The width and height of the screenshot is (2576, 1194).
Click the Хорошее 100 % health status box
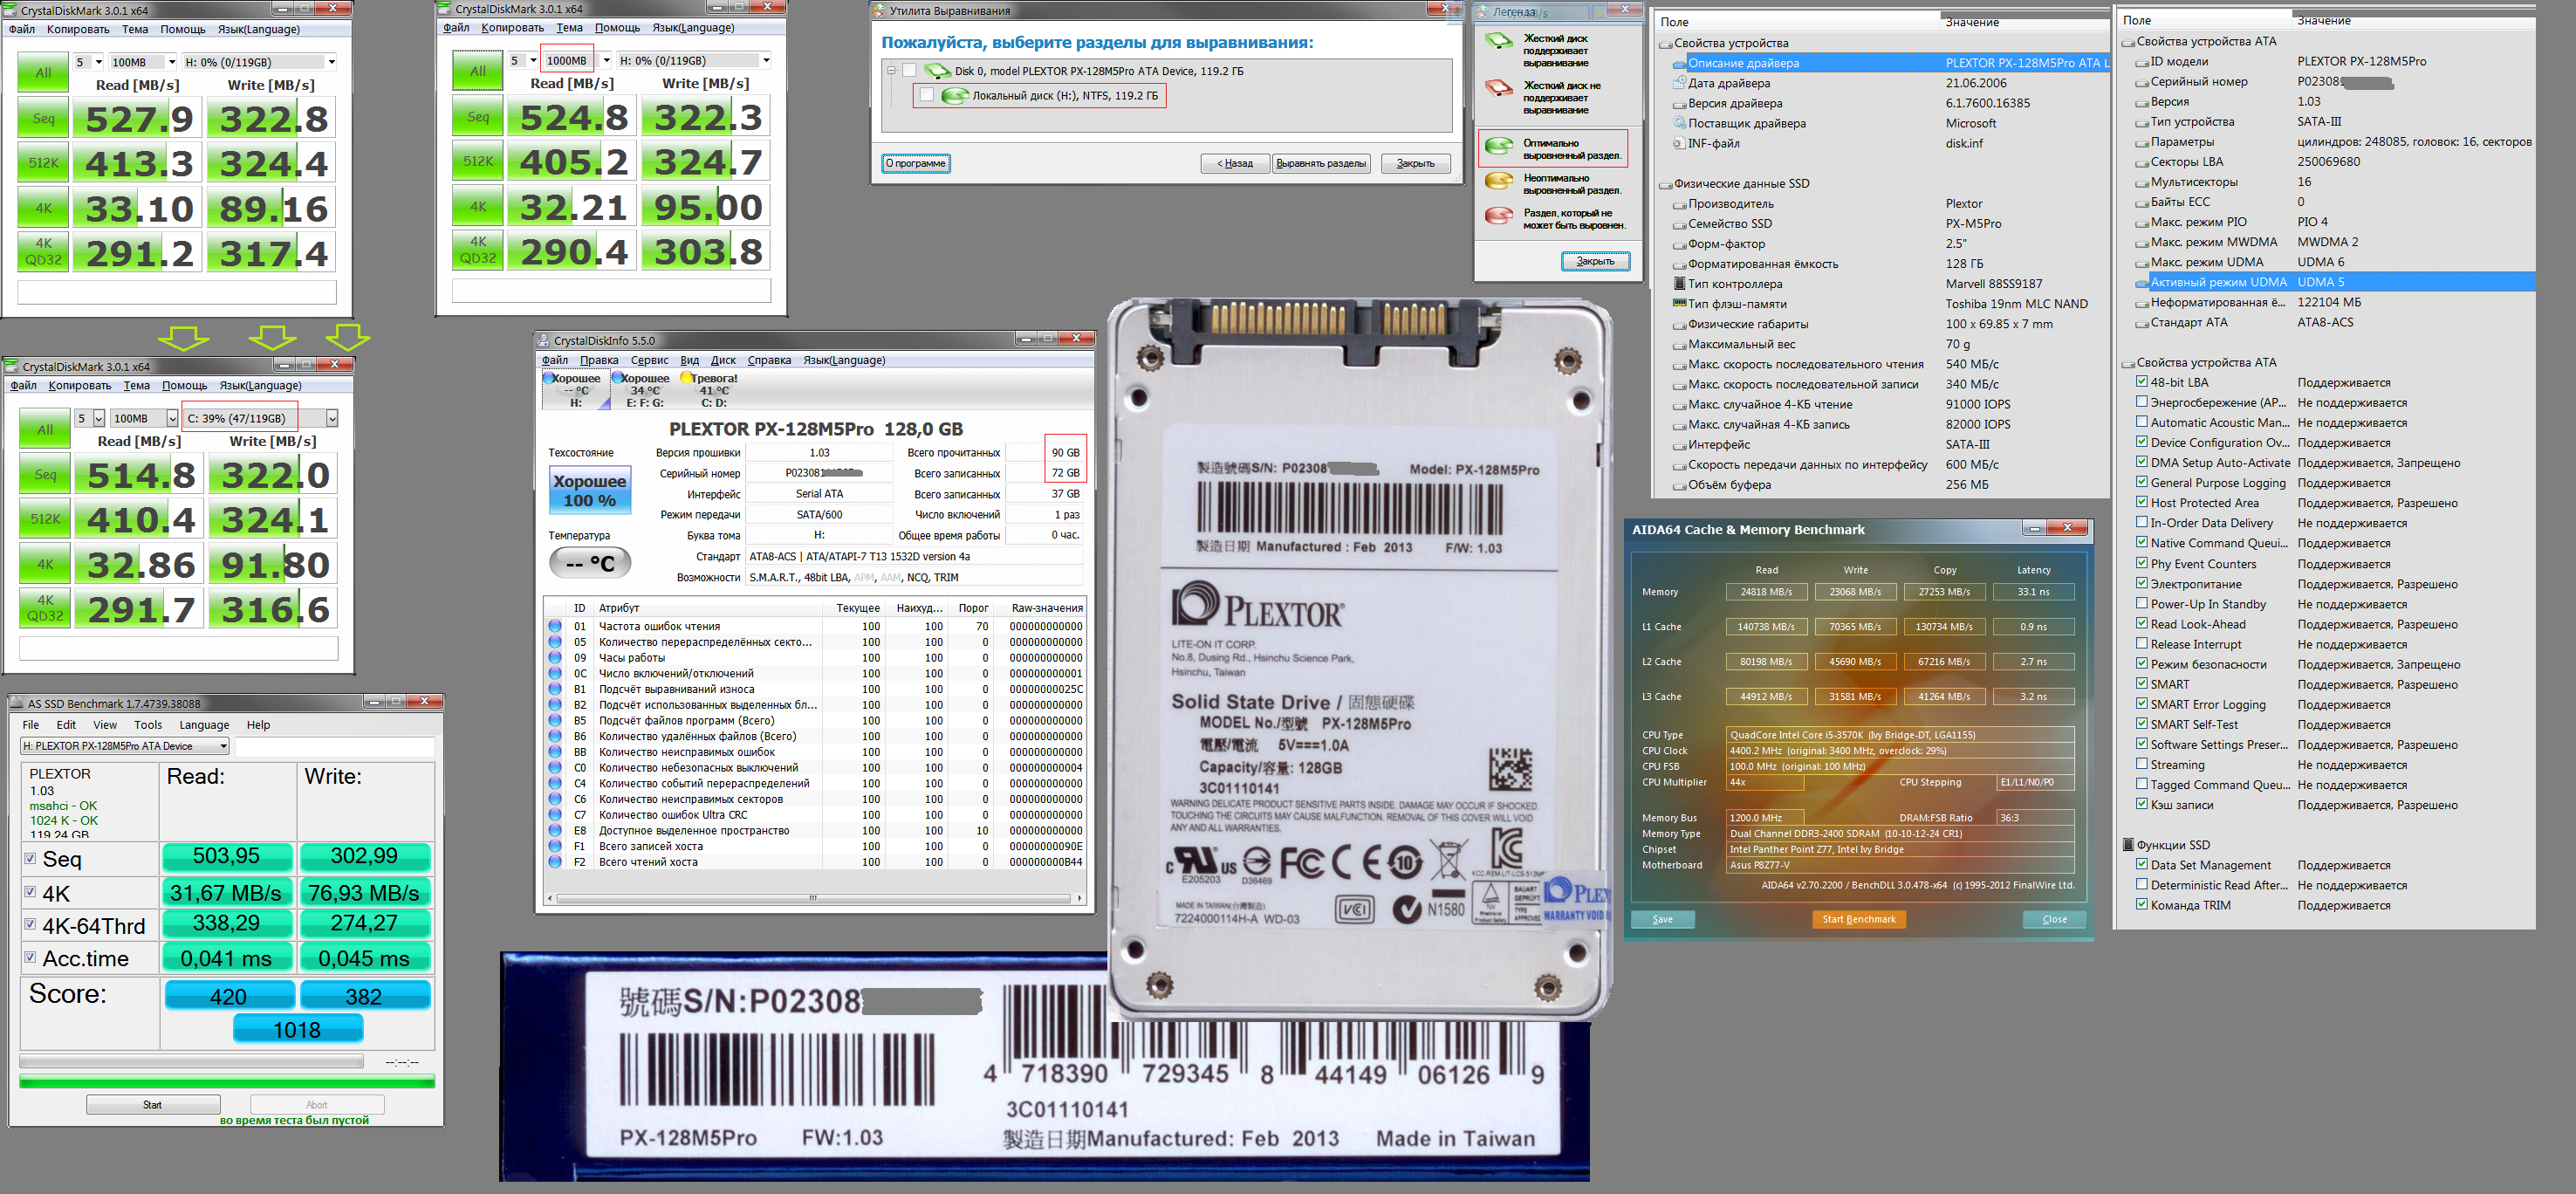click(590, 490)
